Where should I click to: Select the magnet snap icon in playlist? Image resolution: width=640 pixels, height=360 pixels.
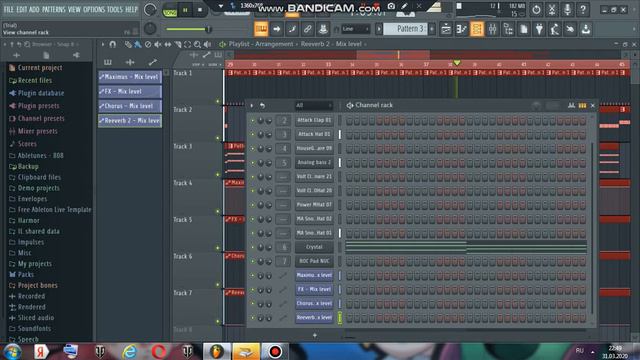click(113, 44)
